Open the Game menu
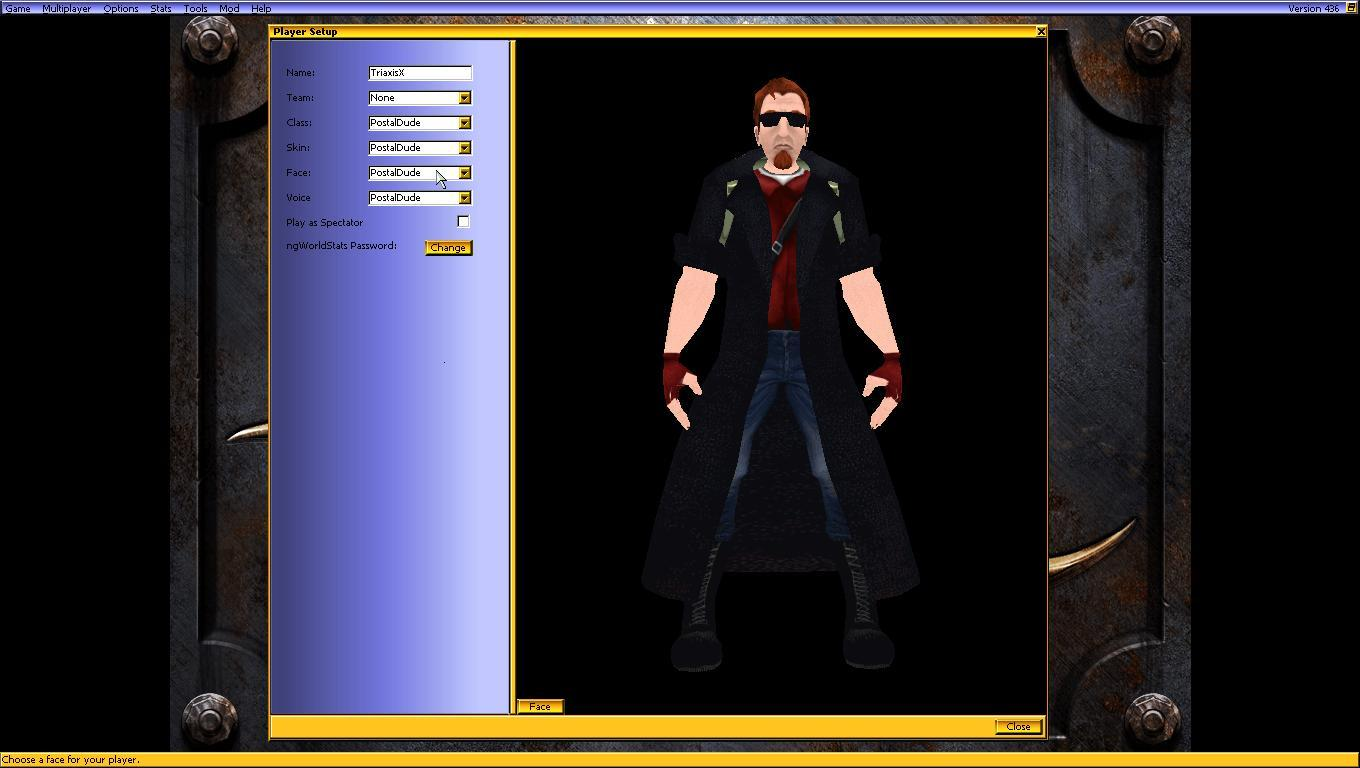 (17, 8)
